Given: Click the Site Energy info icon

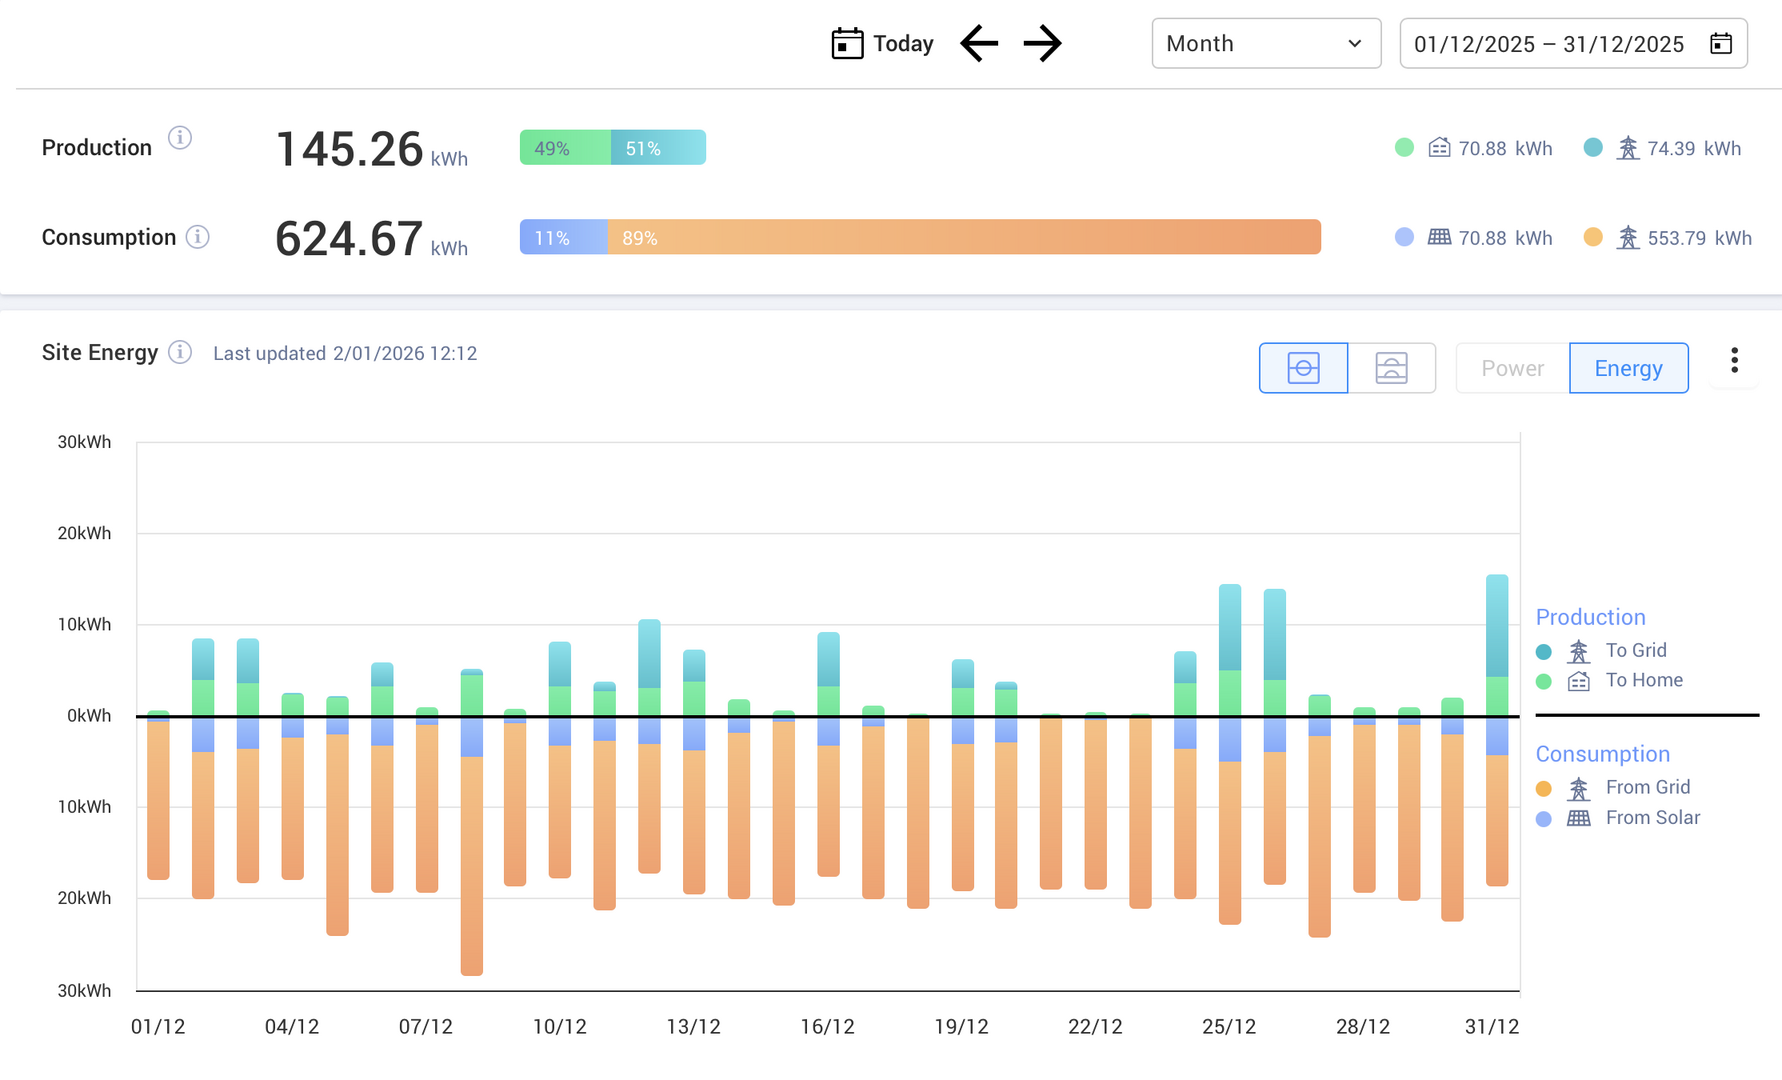Looking at the screenshot, I should point(180,352).
